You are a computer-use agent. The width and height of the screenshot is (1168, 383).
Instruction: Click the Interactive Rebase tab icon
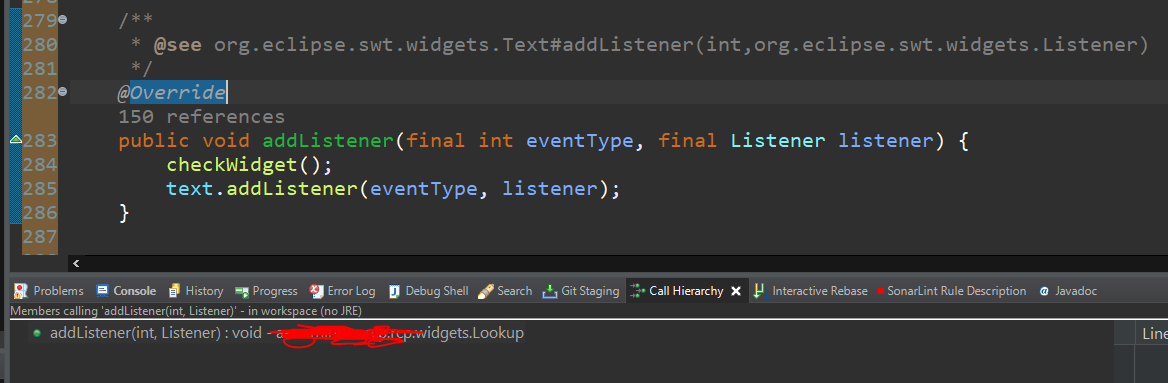[x=760, y=291]
